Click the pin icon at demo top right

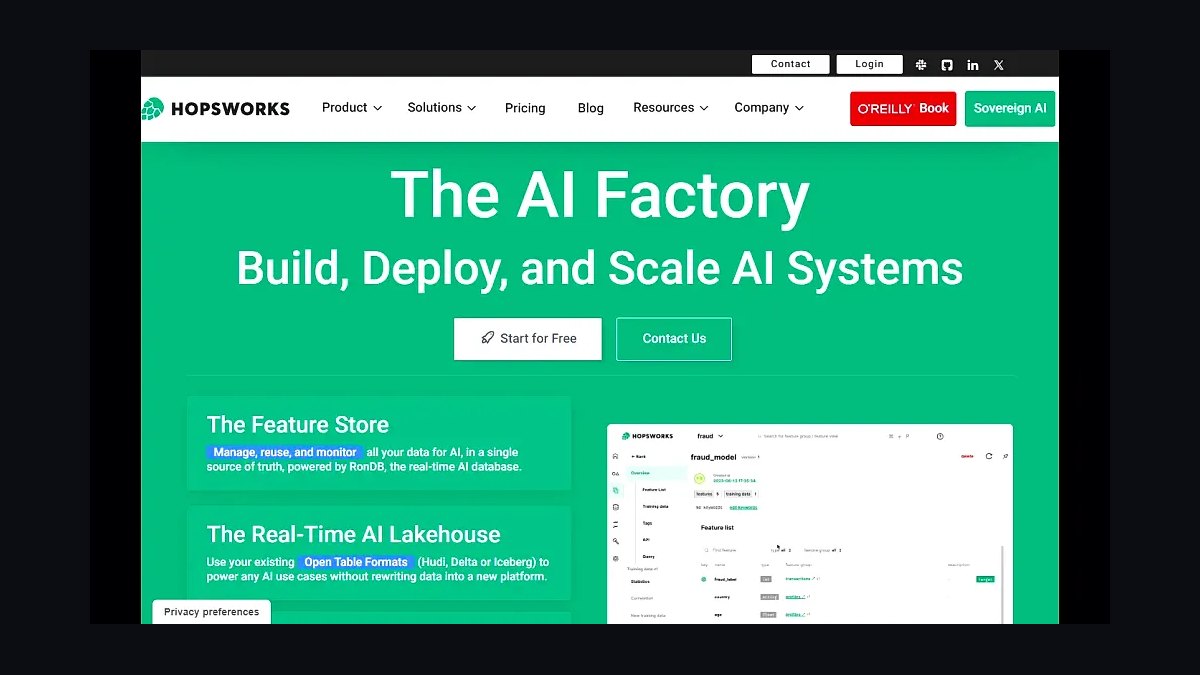tap(1005, 456)
